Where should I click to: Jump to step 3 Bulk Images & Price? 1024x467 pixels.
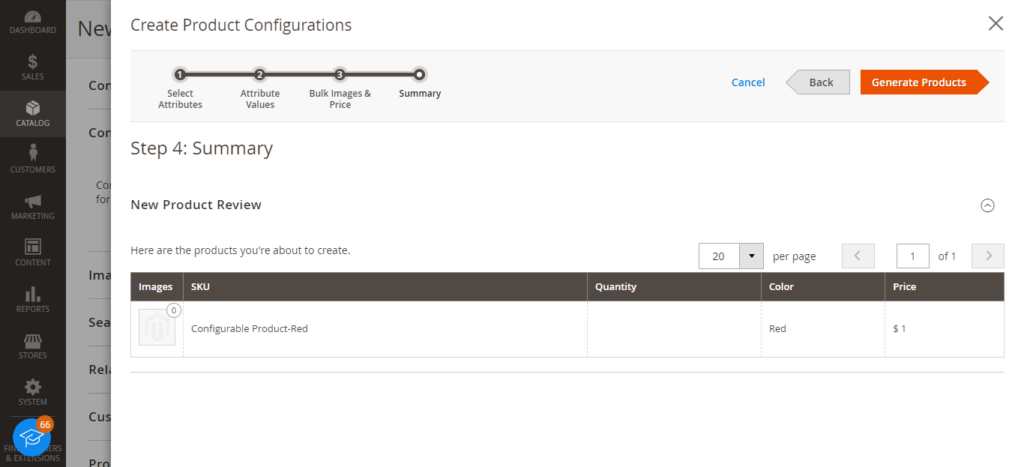(340, 74)
